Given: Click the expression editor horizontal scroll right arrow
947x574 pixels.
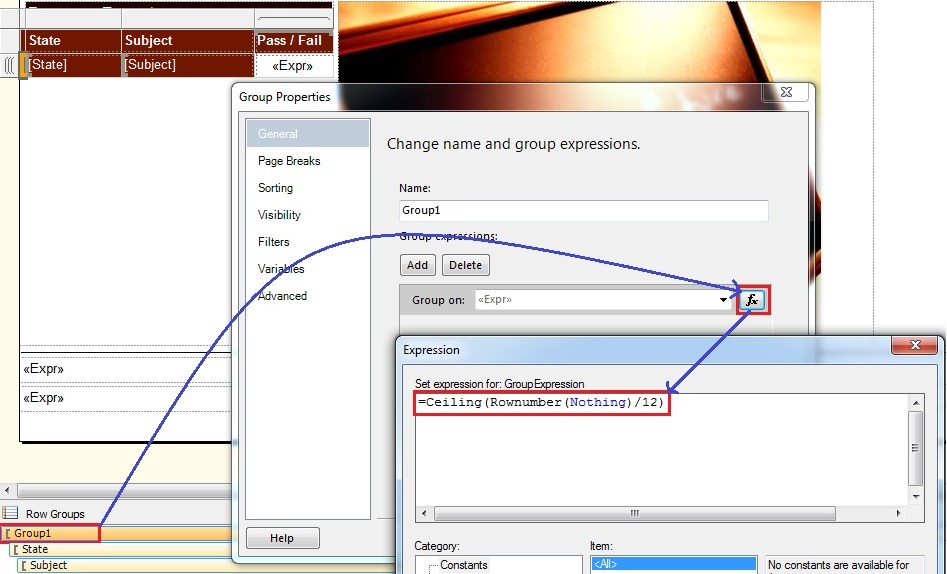Looking at the screenshot, I should click(899, 514).
